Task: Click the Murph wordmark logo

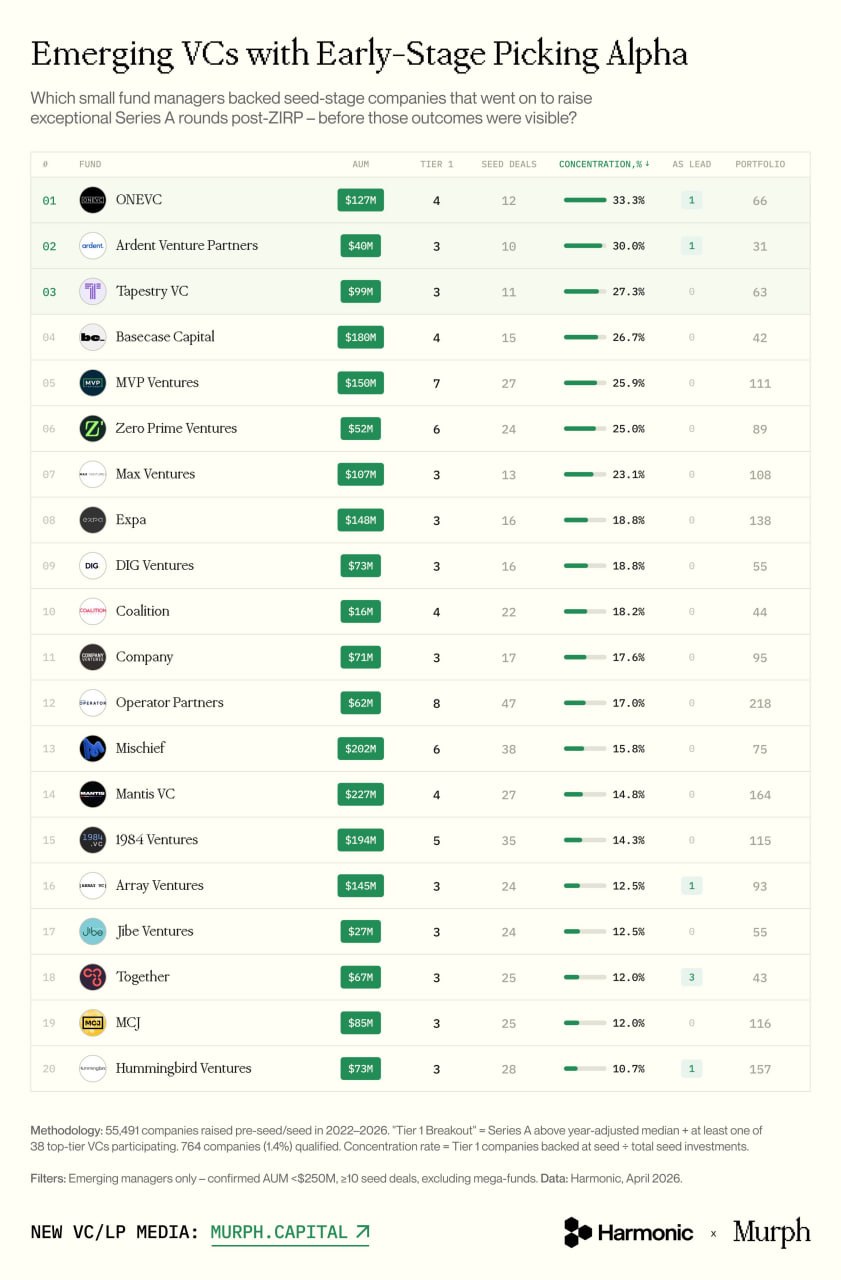Action: coord(771,1232)
